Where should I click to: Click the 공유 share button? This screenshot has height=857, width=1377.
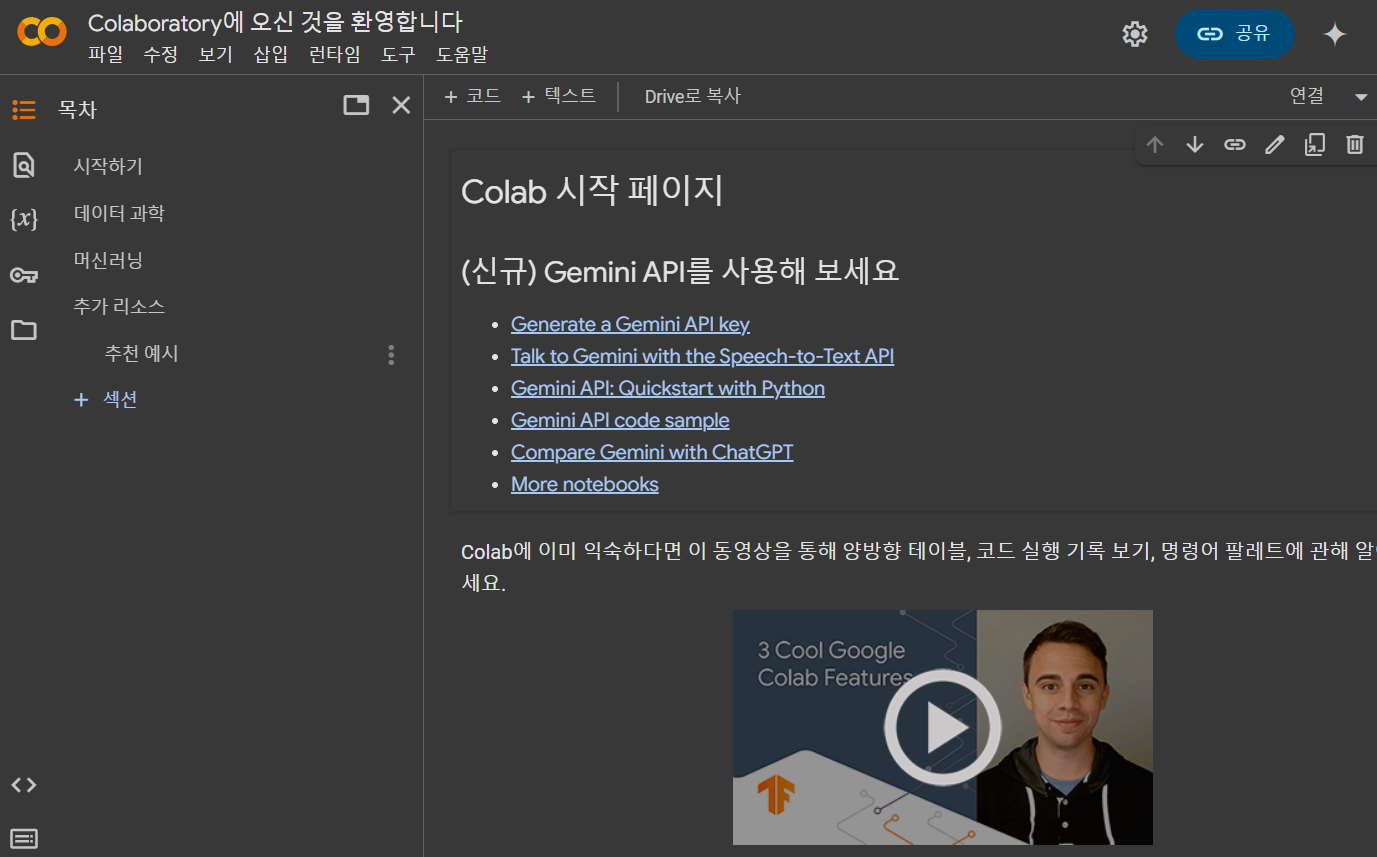(x=1234, y=34)
